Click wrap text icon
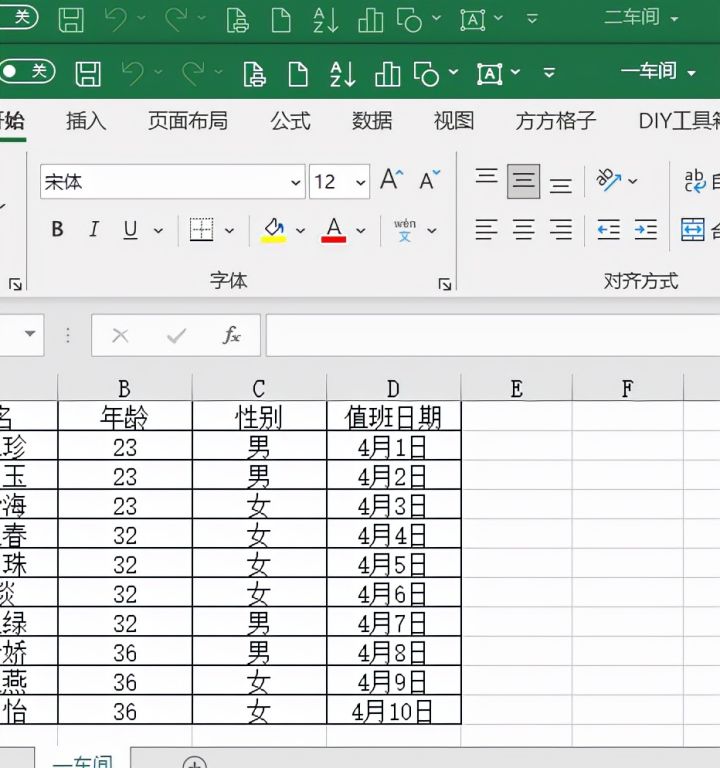Screen dimensions: 720x768 (695, 181)
